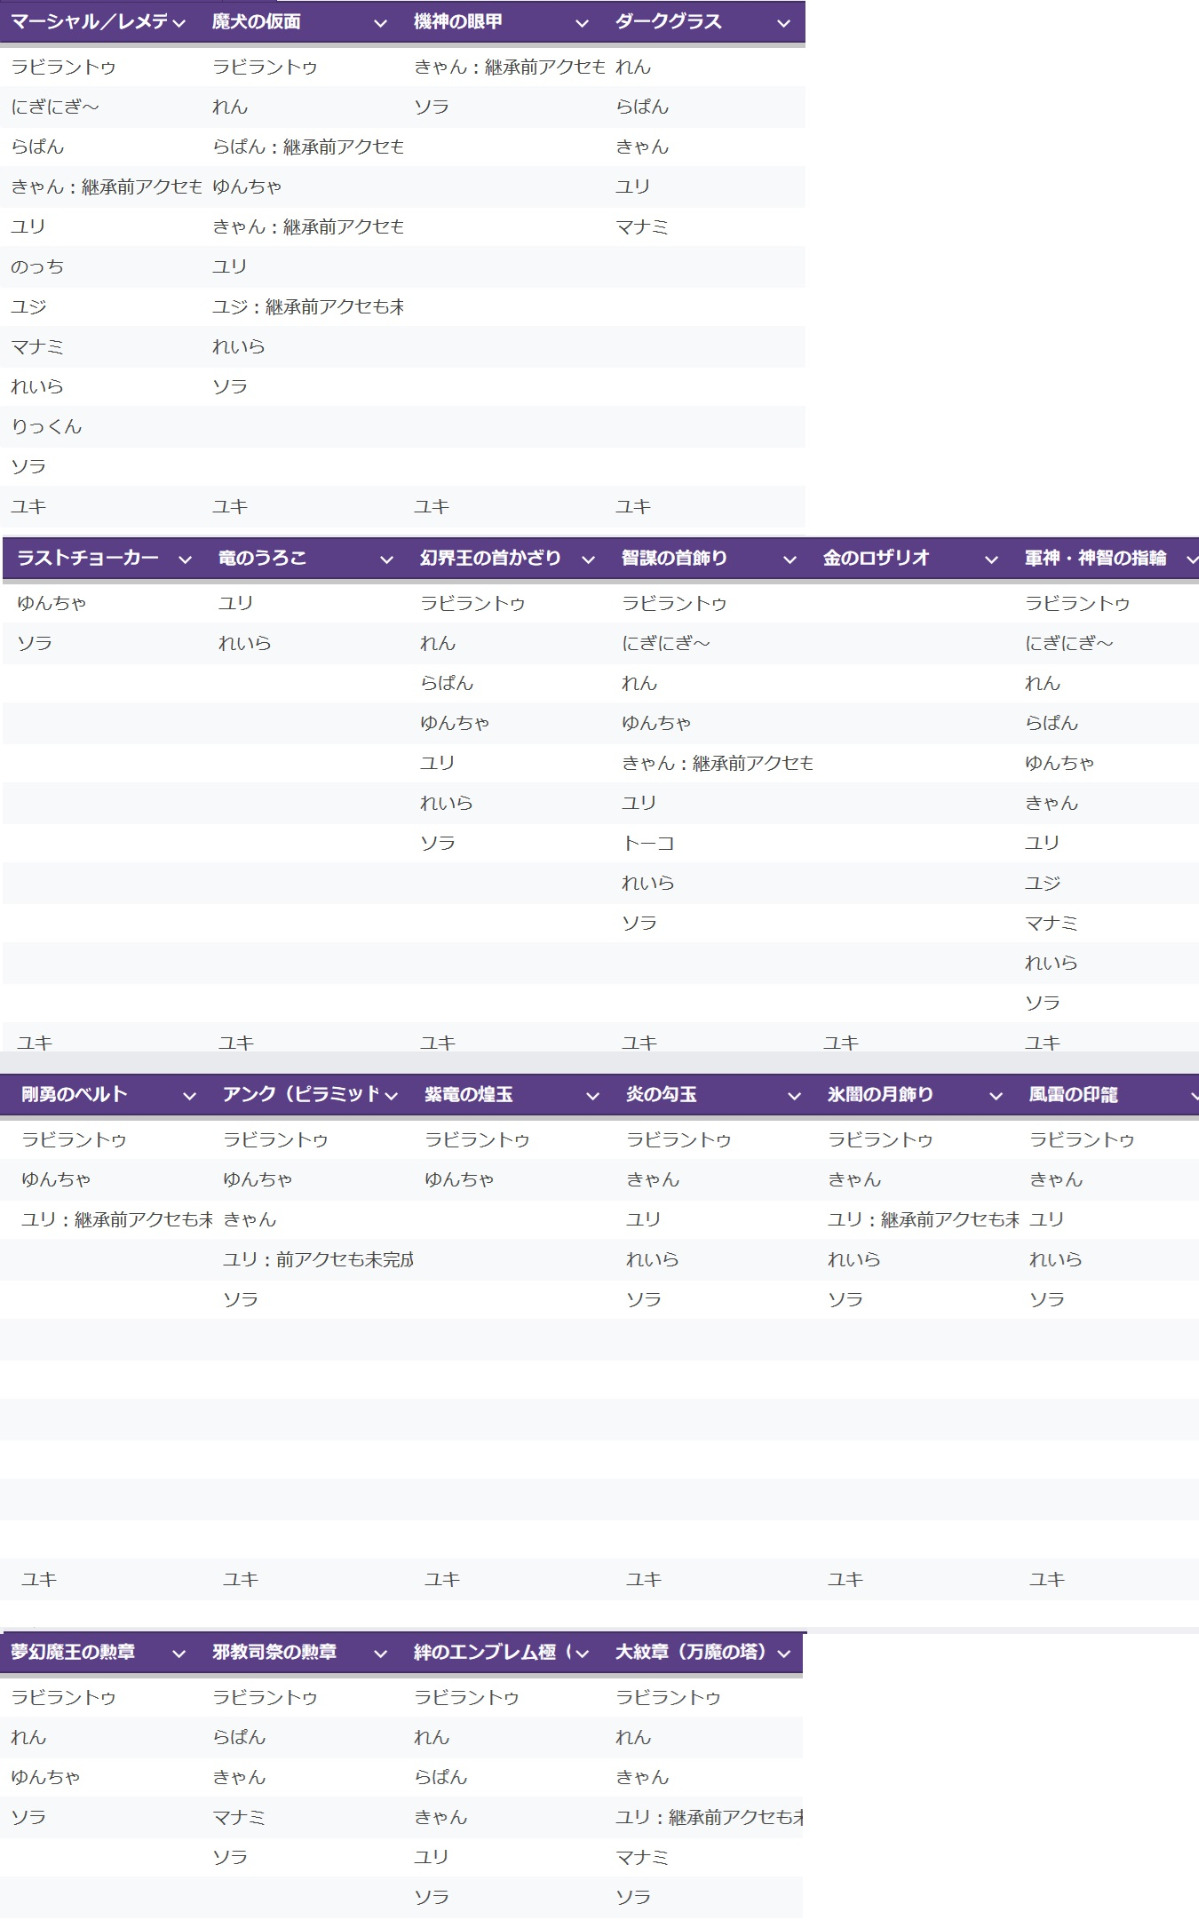Viewport: 1199px width, 1920px height.
Task: Click the 機神の眼甲 column dropdown arrow
Action: 582,23
